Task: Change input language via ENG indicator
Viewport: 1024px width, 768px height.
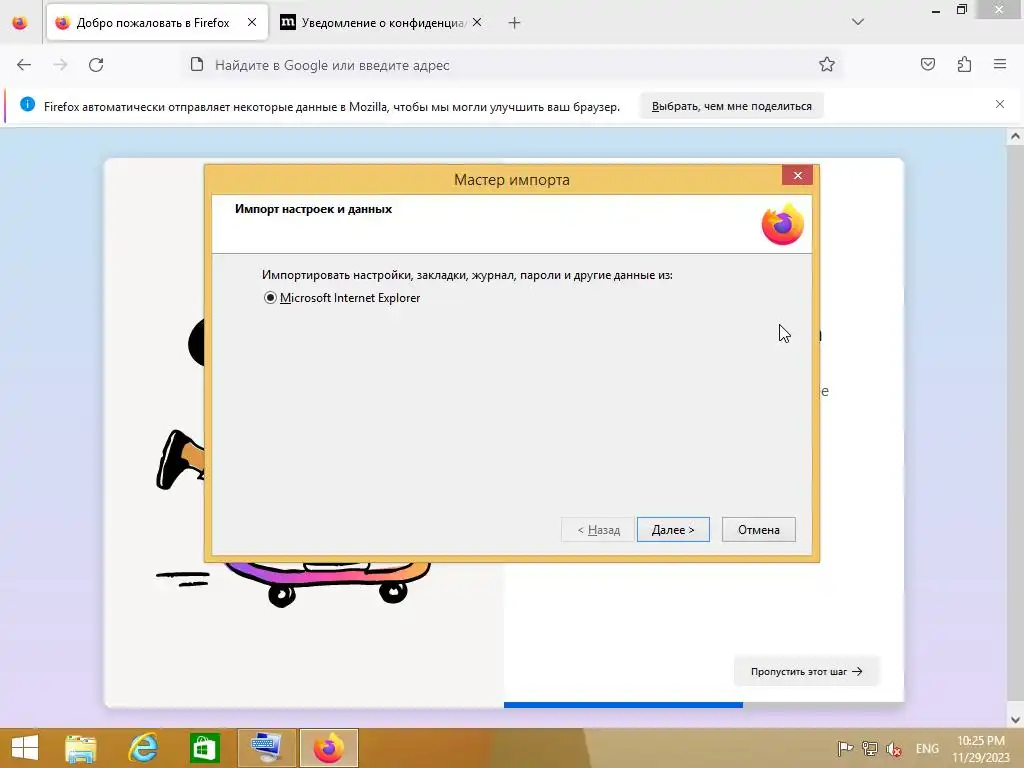Action: [x=927, y=748]
